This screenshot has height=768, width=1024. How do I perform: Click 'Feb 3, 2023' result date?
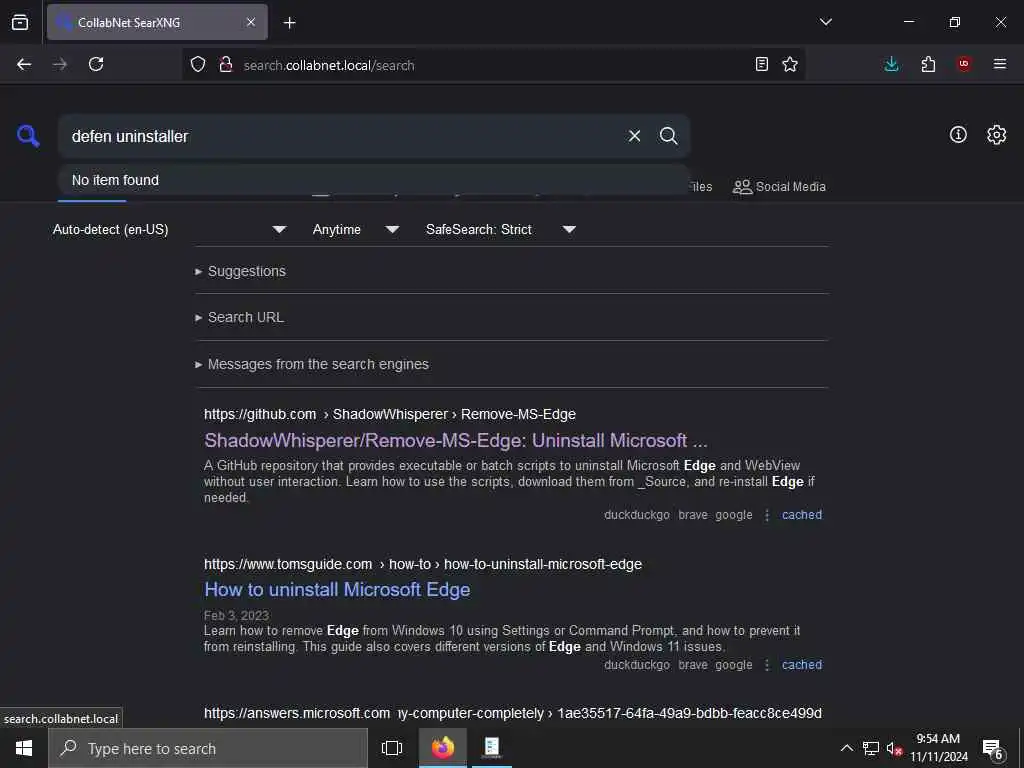236,615
